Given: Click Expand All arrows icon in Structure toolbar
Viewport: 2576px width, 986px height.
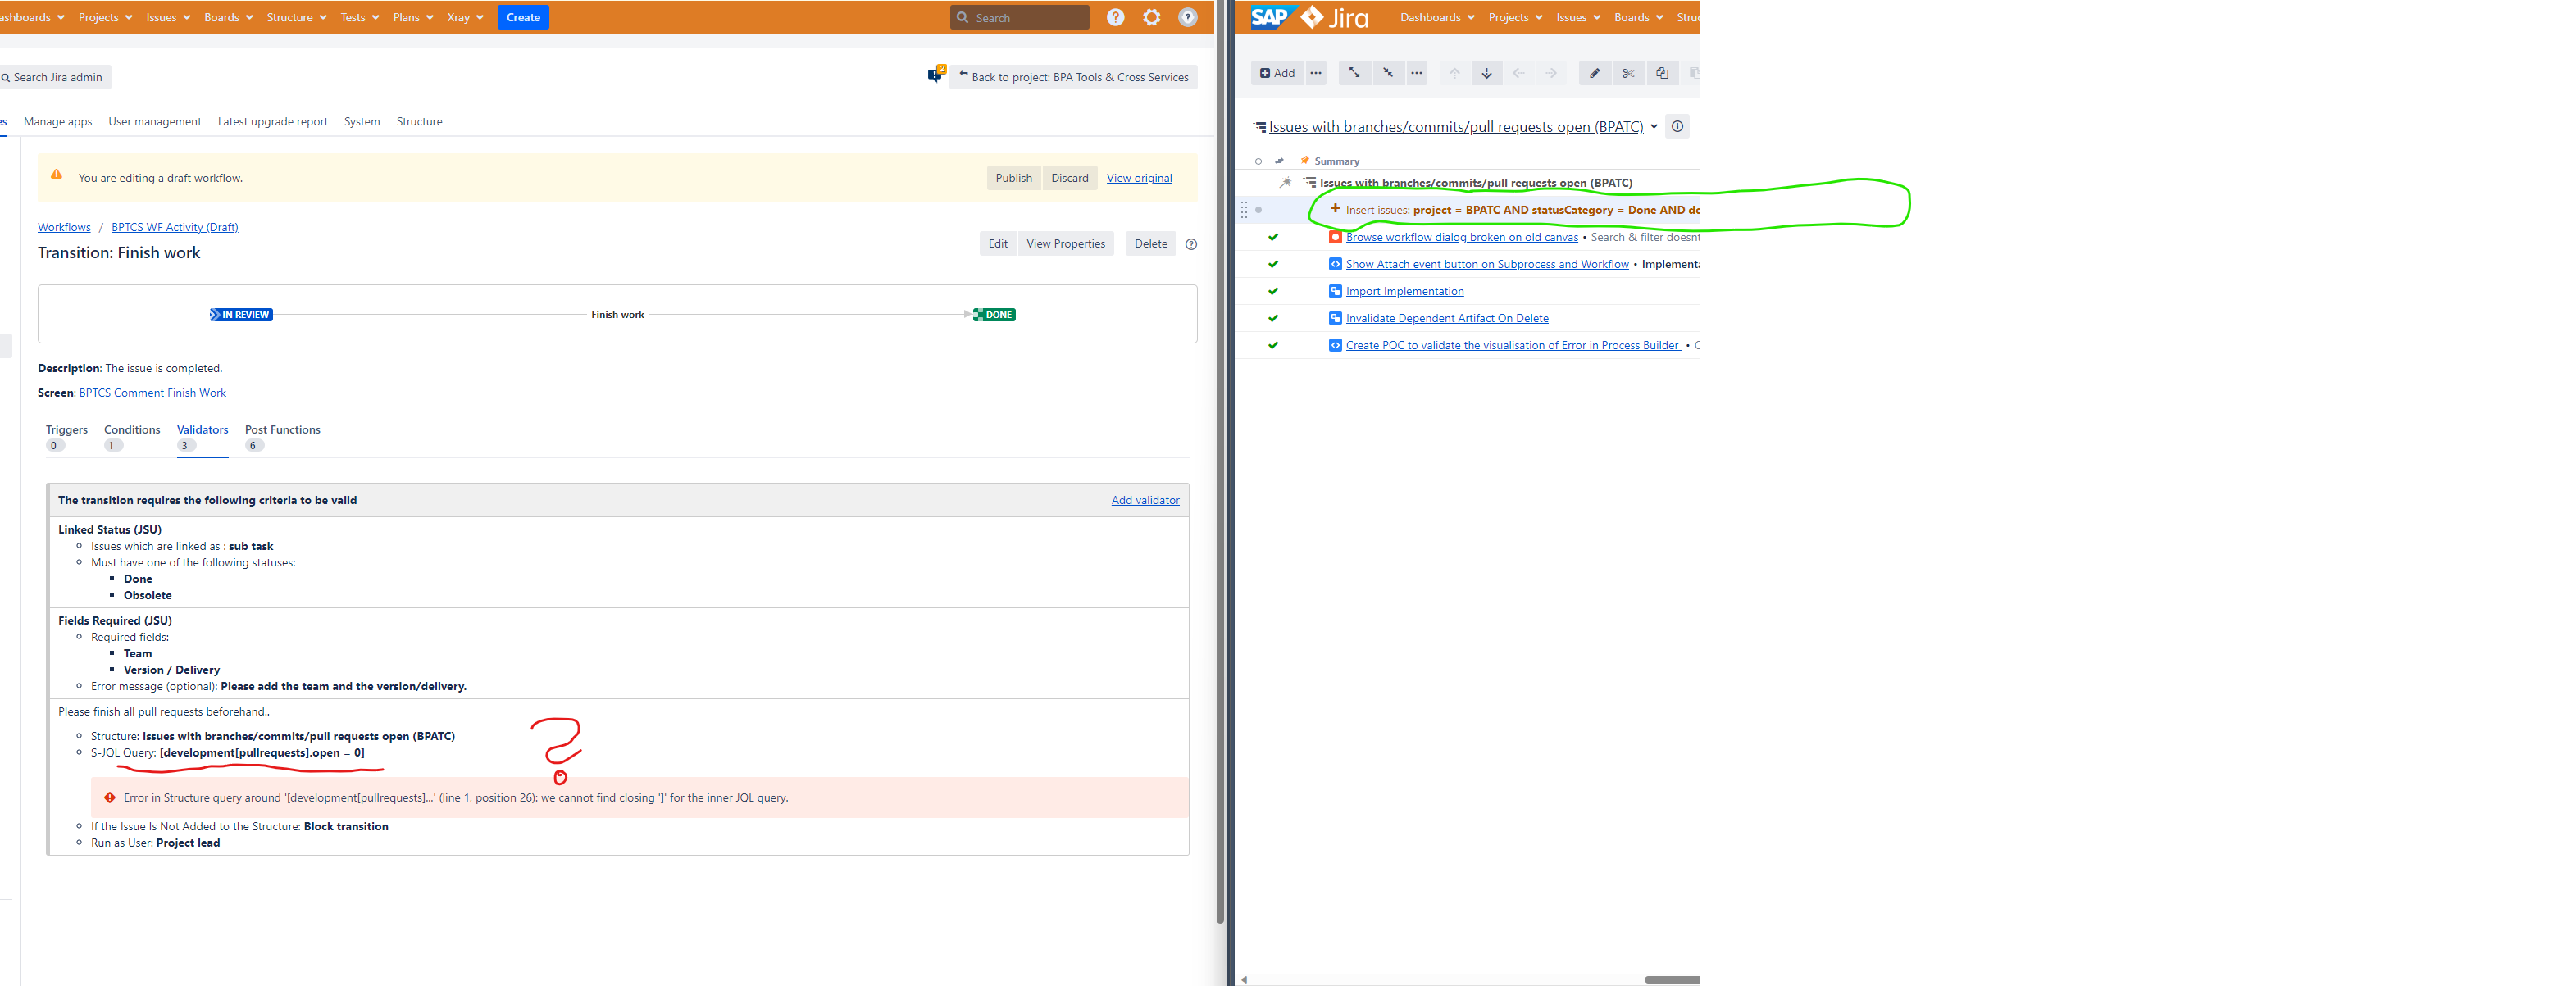Looking at the screenshot, I should point(1354,73).
